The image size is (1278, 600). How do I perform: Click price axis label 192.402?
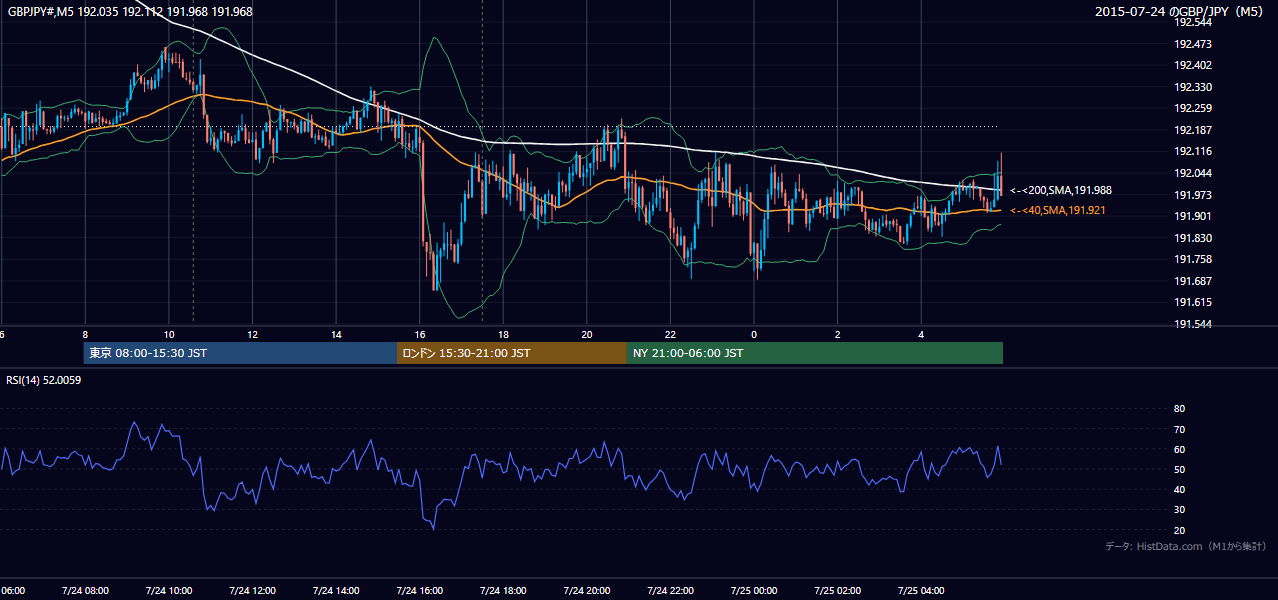[x=1192, y=65]
